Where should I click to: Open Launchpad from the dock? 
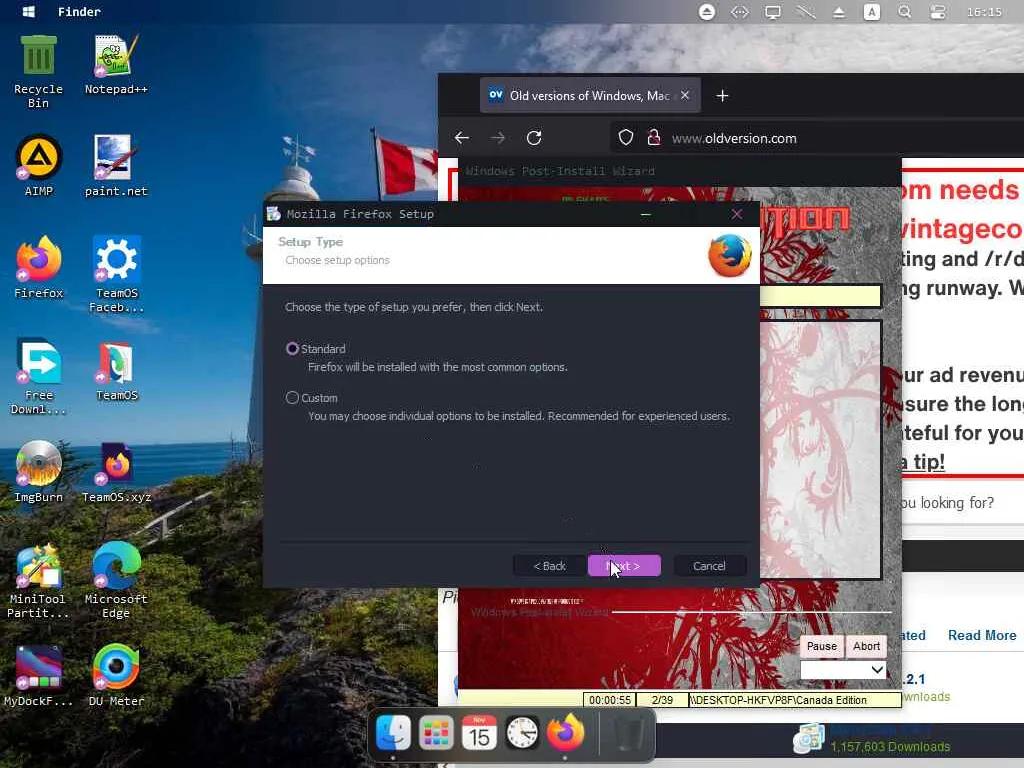(436, 733)
